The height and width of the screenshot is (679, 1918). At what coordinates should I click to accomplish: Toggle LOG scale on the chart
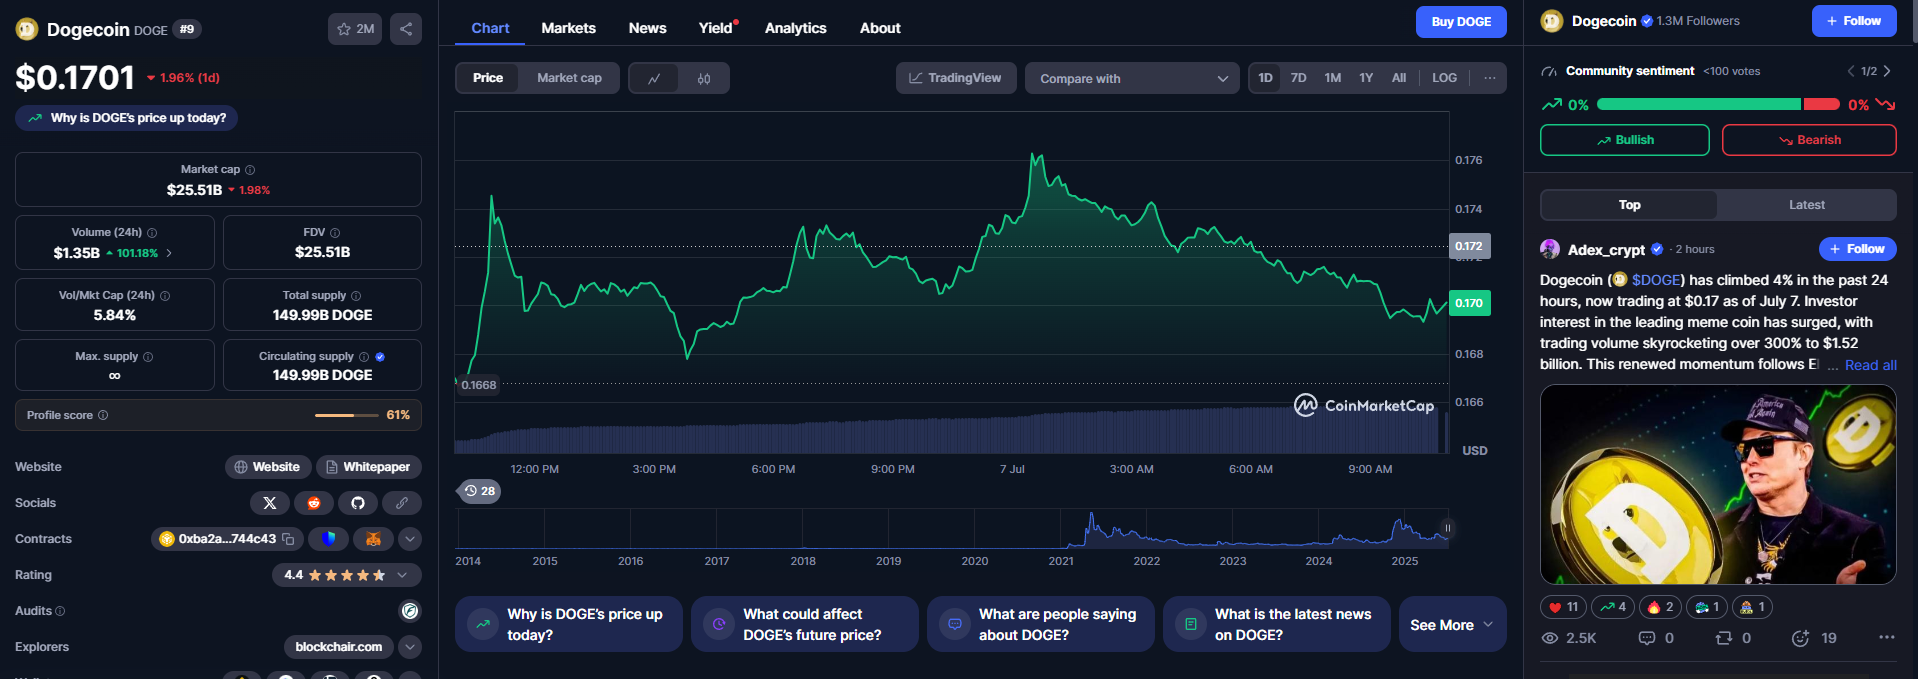[x=1444, y=78]
